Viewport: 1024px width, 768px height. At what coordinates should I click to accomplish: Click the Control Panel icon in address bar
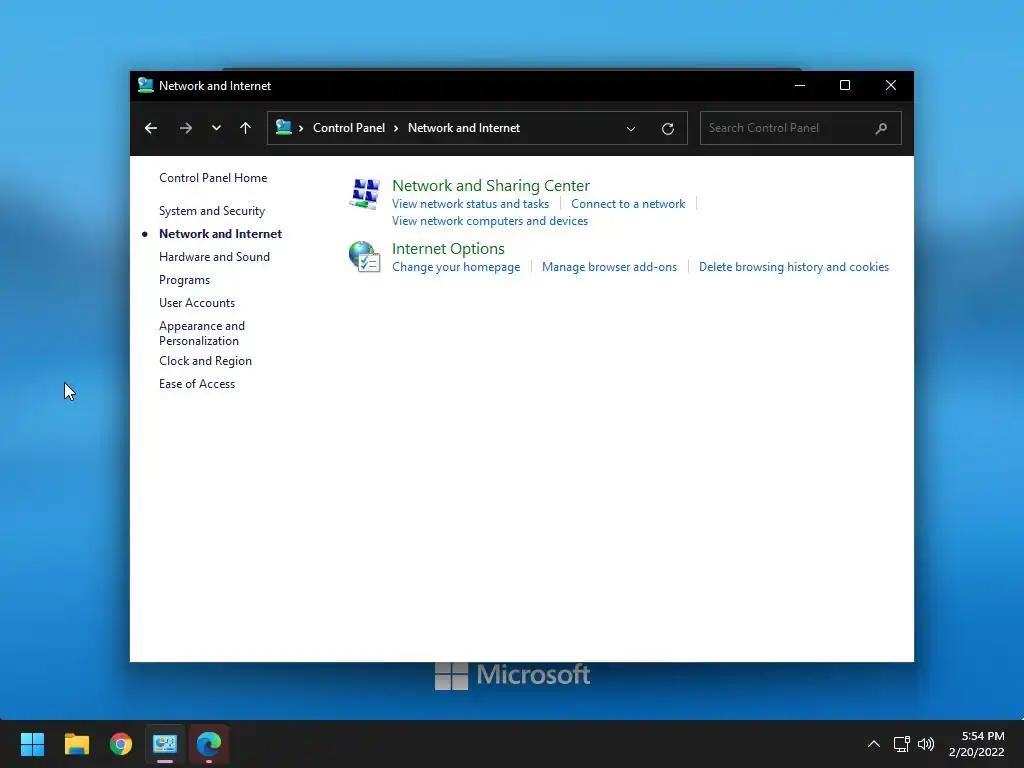(283, 127)
